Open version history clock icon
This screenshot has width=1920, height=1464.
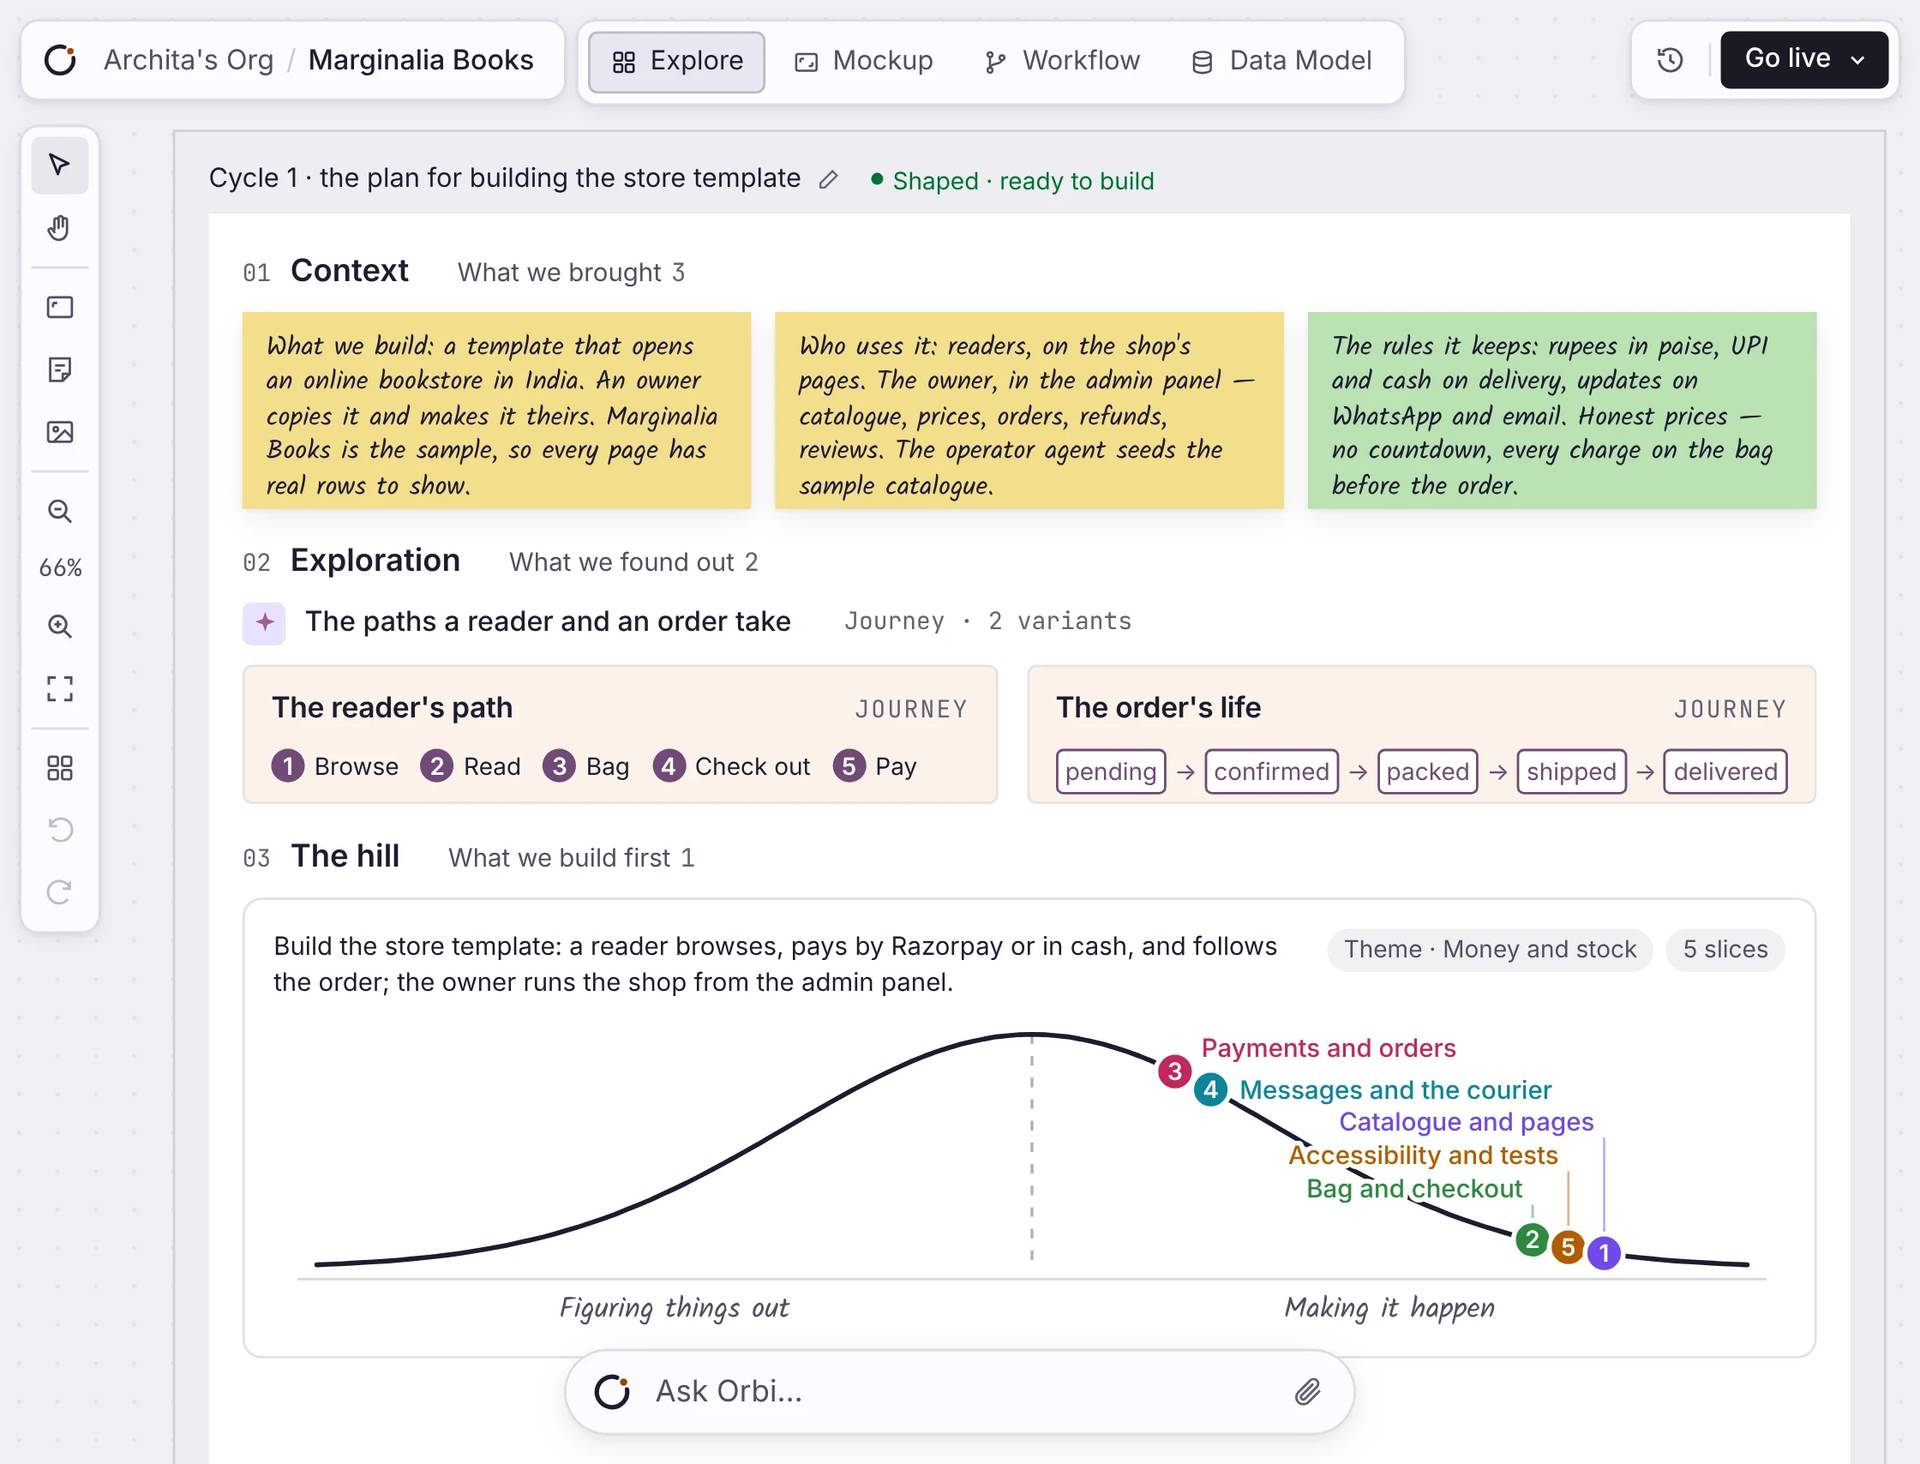[1670, 60]
